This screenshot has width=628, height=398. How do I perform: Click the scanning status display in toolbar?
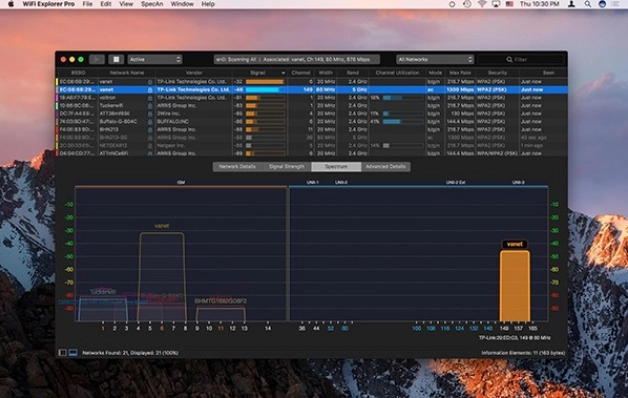coord(297,59)
